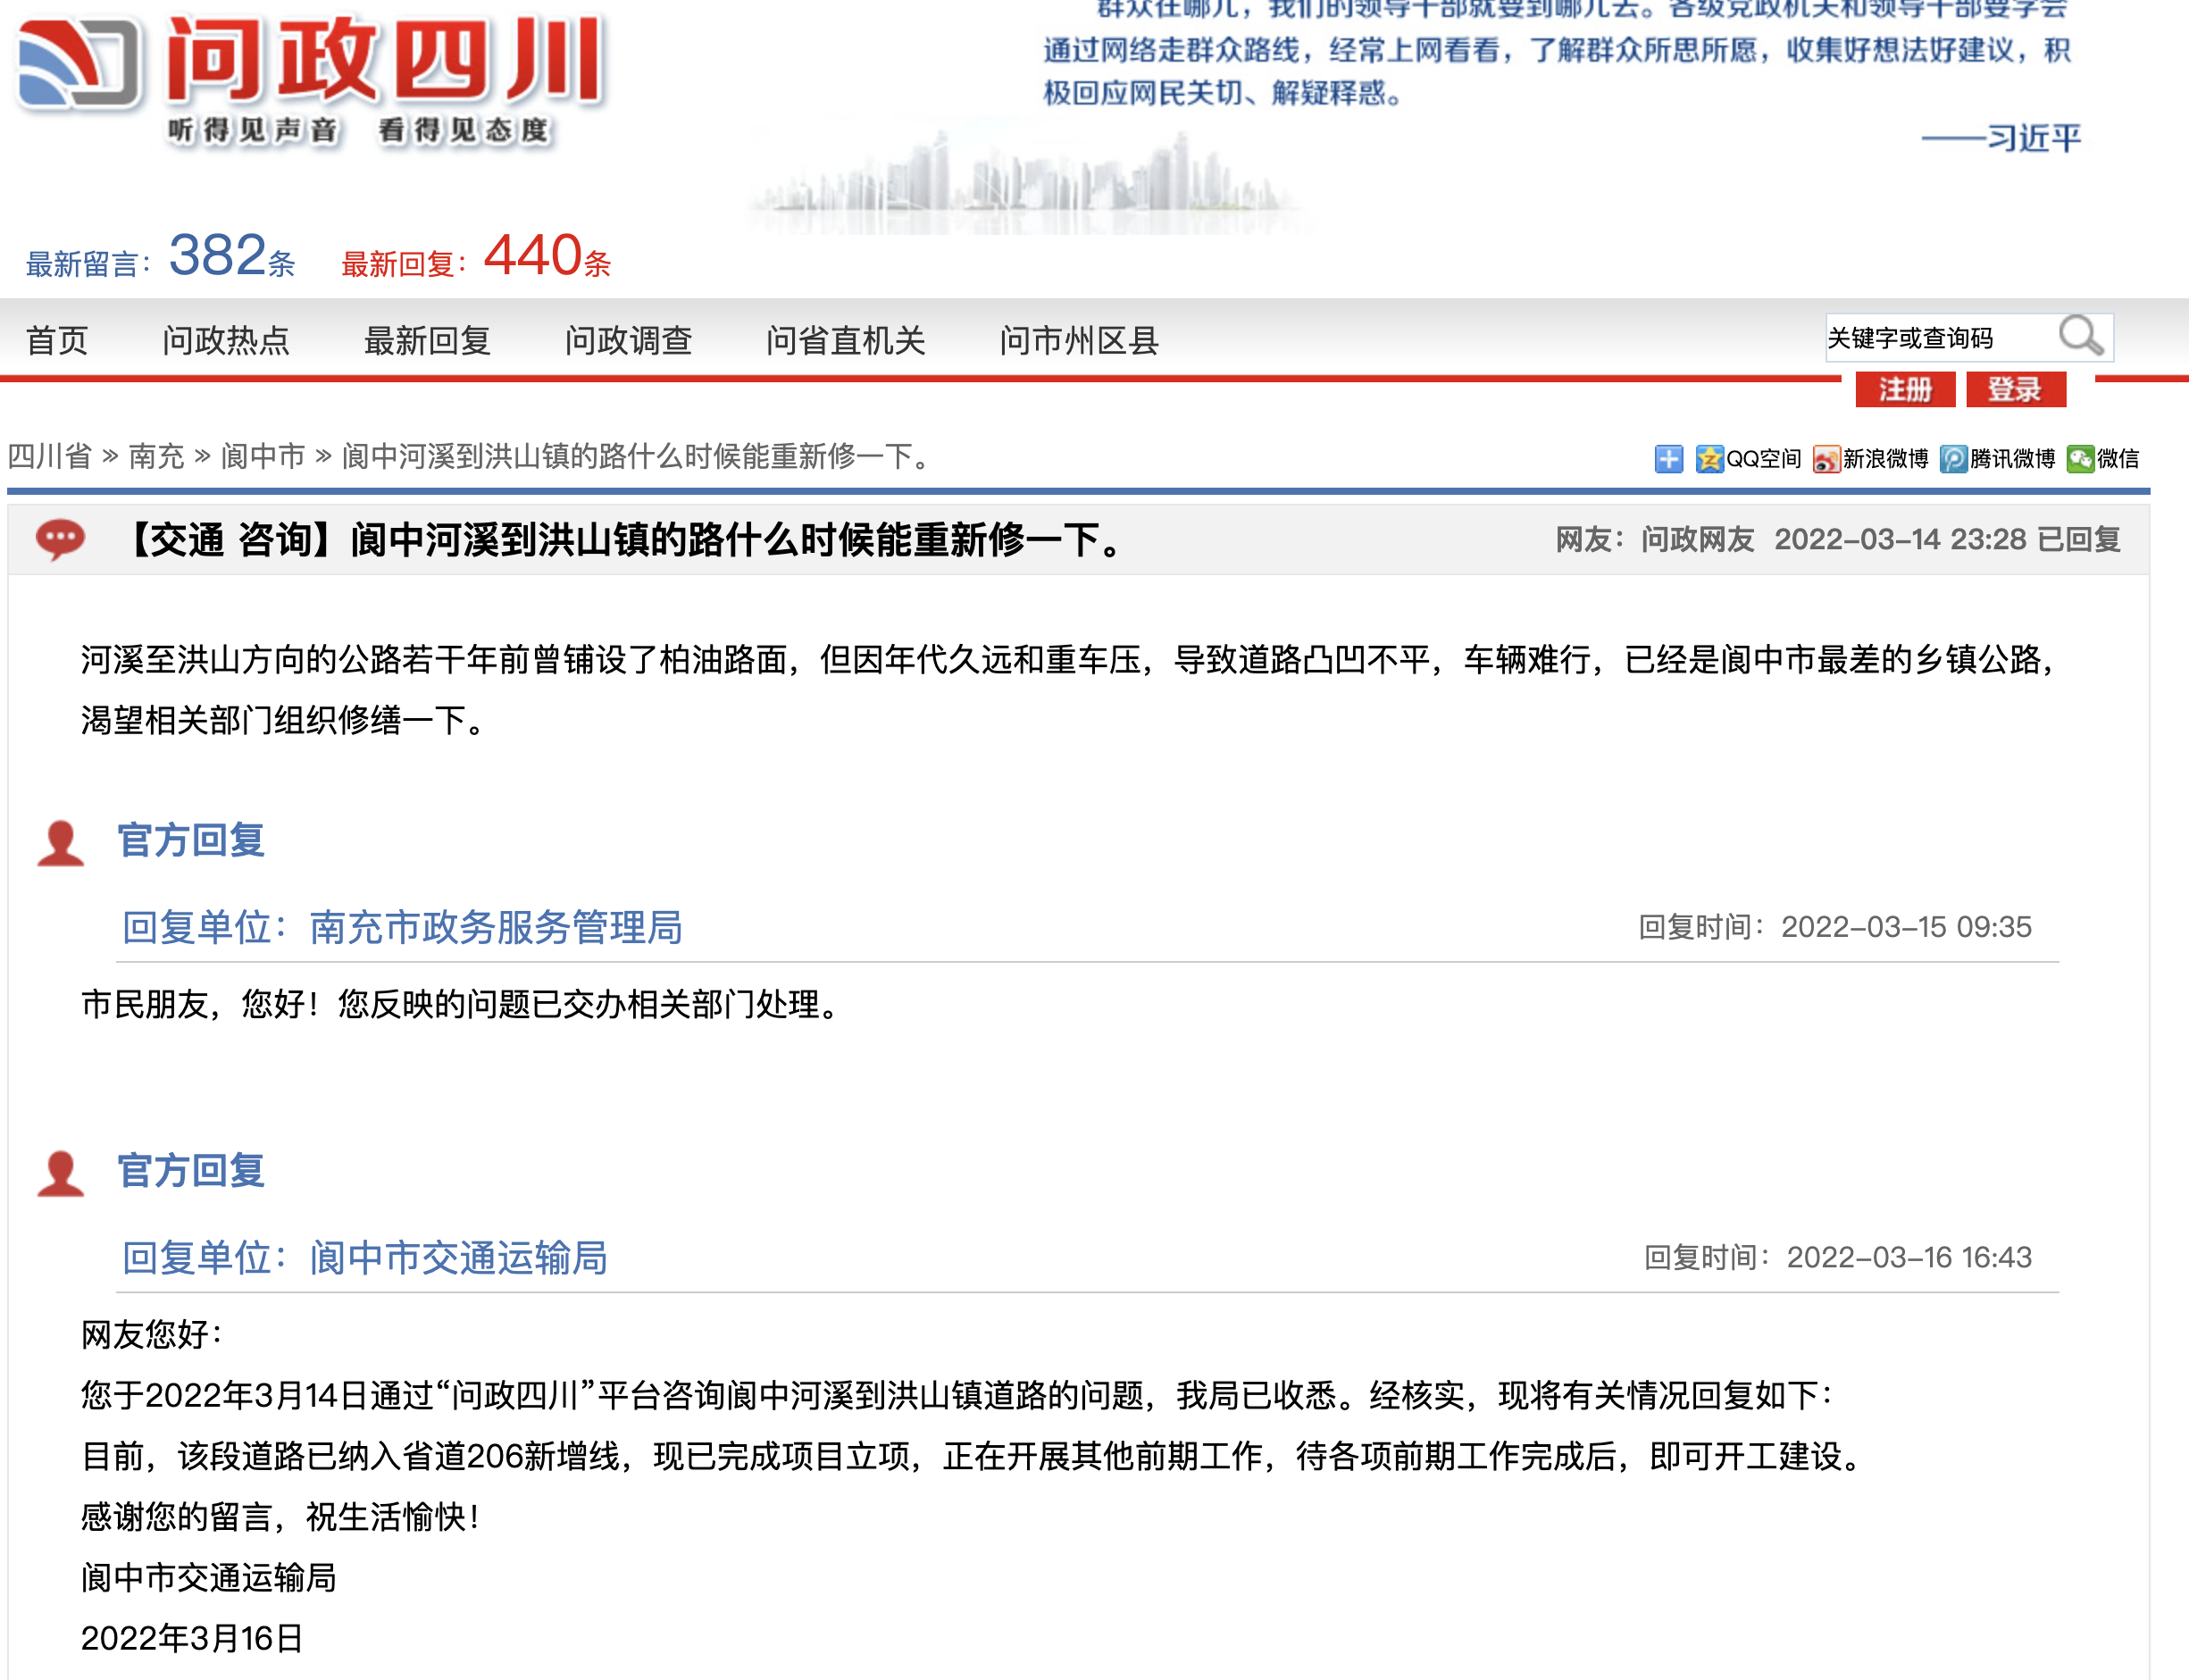This screenshot has width=2189, height=1680.
Task: Click the first 官方回复 heading
Action: point(191,841)
